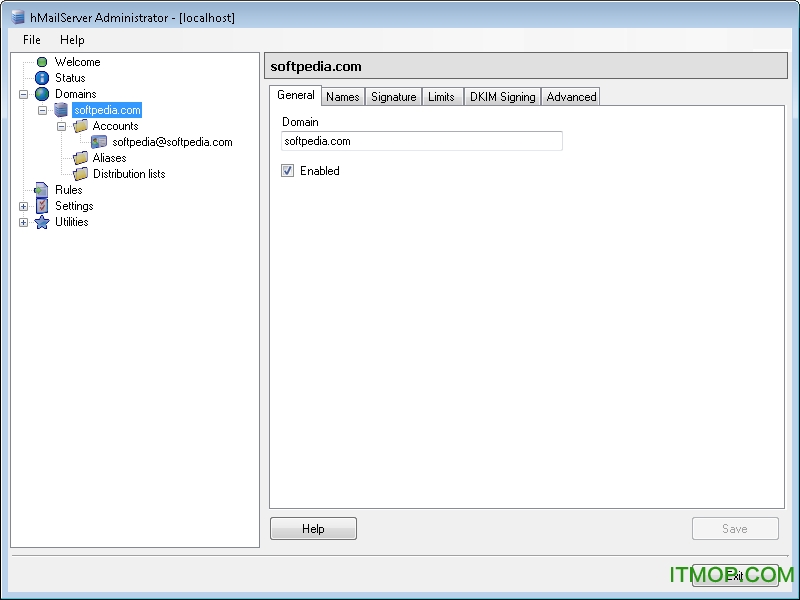Expand the Utilities tree node
Image resolution: width=800 pixels, height=600 pixels.
pyautogui.click(x=24, y=222)
